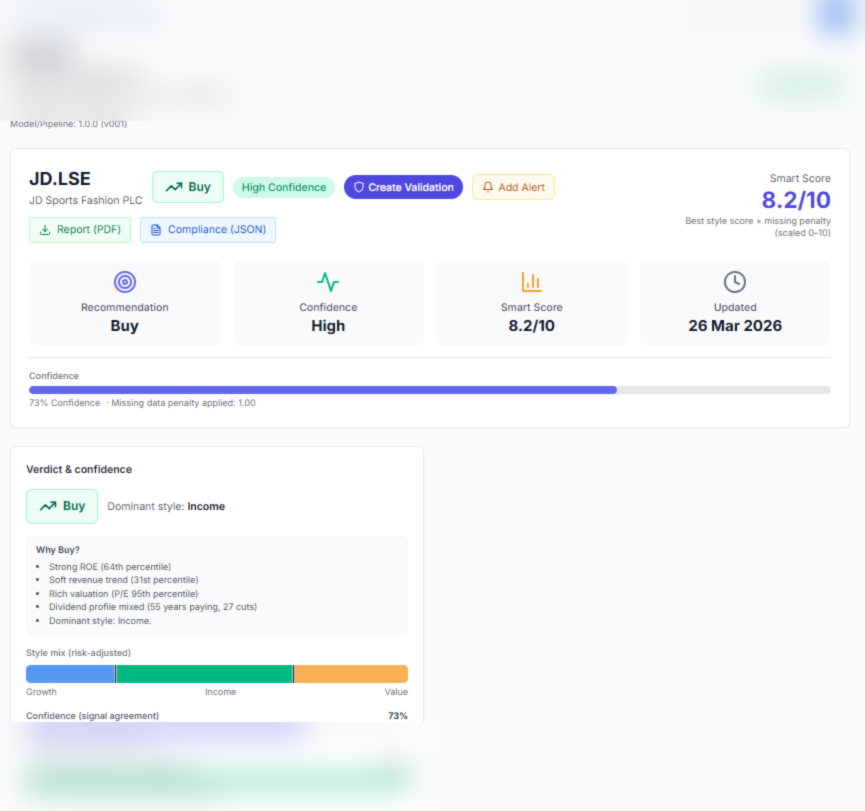Click the target icon above Recommendation

[x=125, y=282]
